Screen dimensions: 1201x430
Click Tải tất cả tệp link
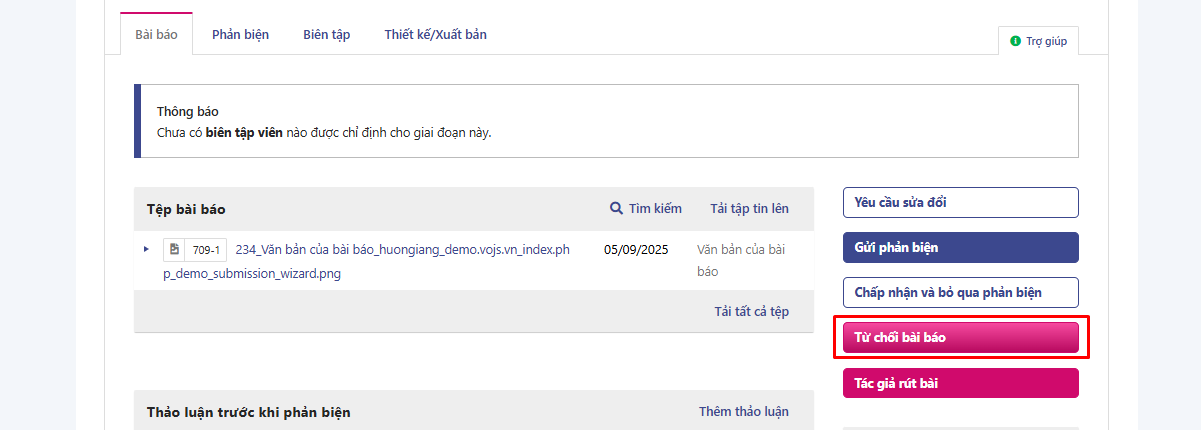point(751,311)
